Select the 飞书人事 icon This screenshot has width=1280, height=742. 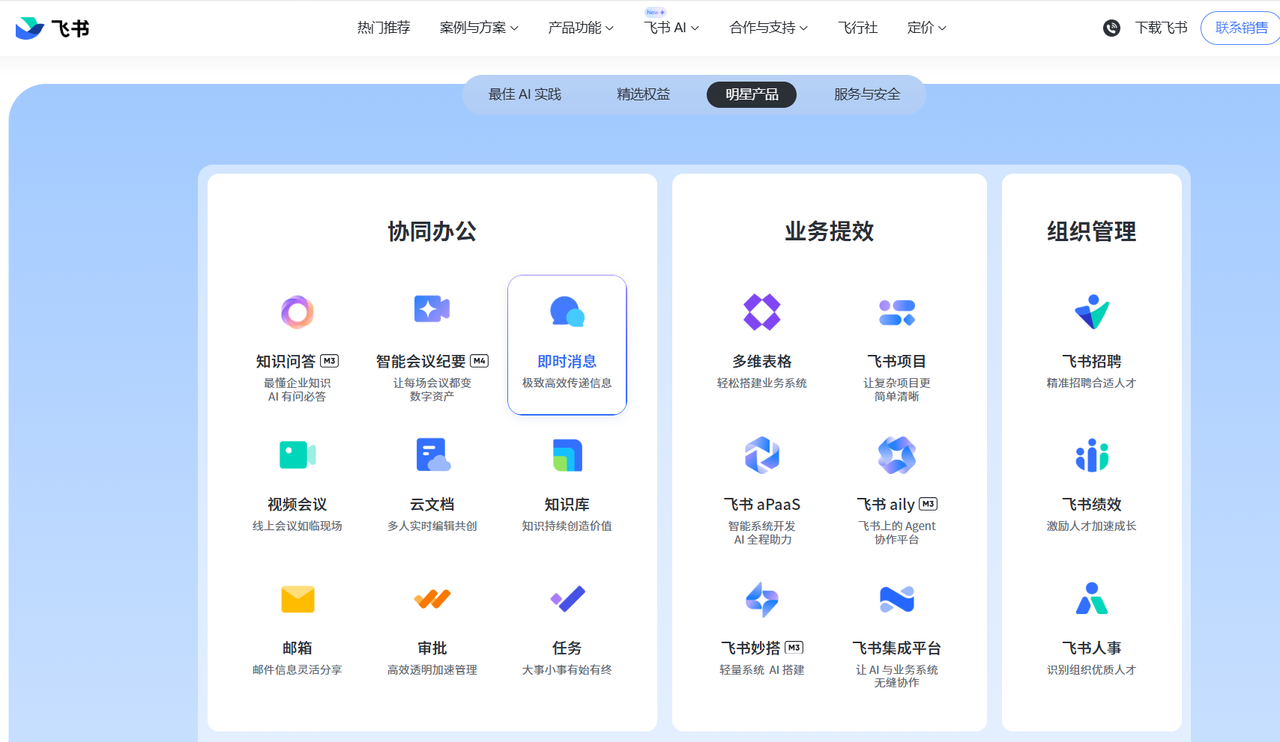pyautogui.click(x=1092, y=599)
